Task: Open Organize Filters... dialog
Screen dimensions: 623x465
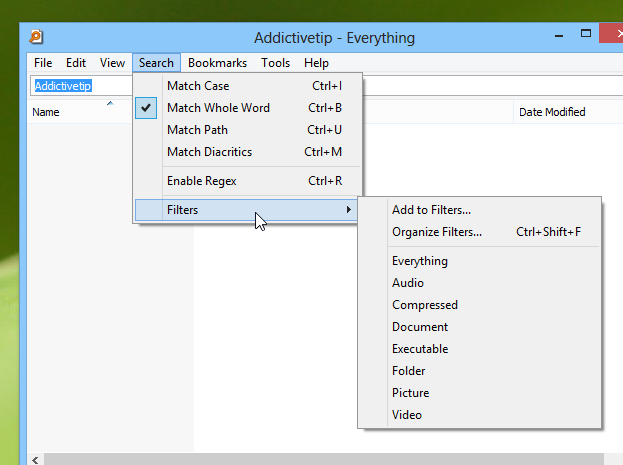Action: 480,232
